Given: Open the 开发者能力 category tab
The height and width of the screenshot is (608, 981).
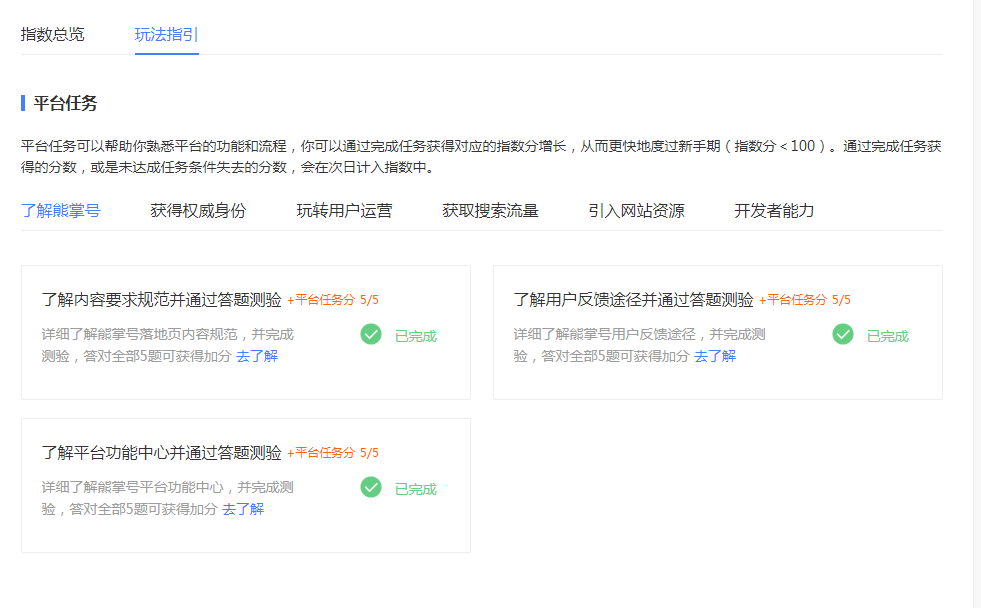Looking at the screenshot, I should [774, 210].
